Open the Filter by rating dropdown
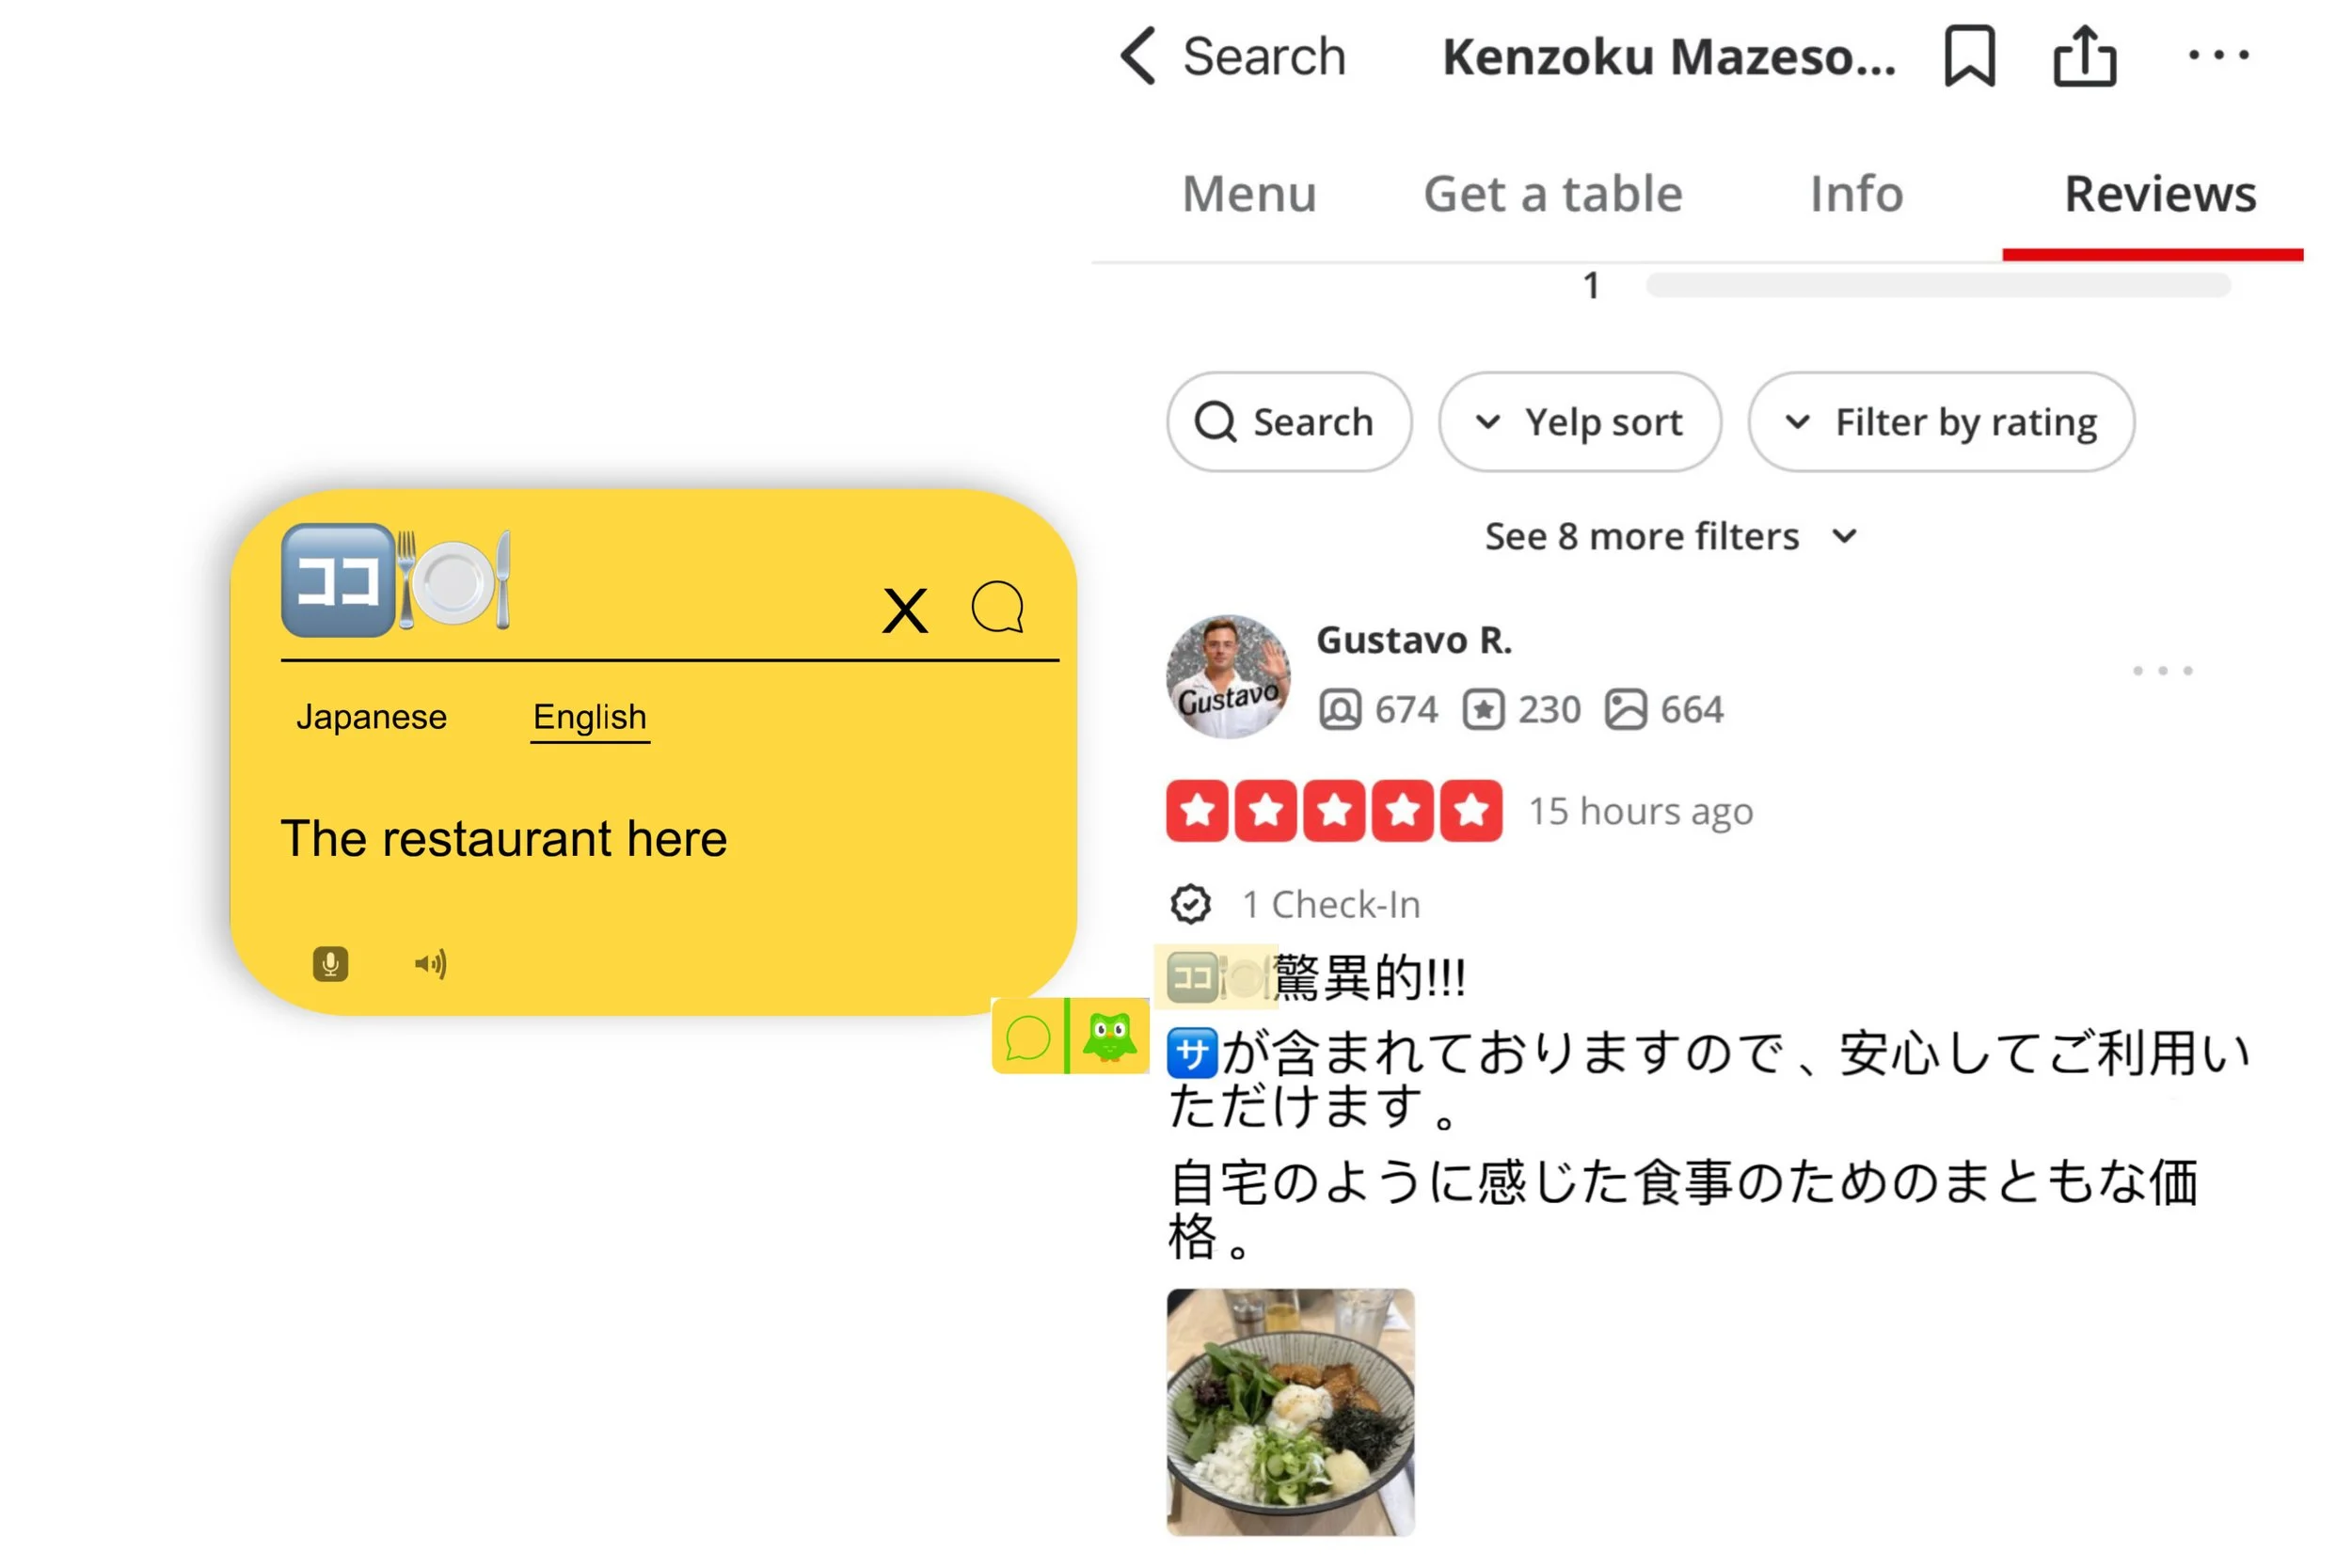Screen dimensions: 2352x1568 1941,422
